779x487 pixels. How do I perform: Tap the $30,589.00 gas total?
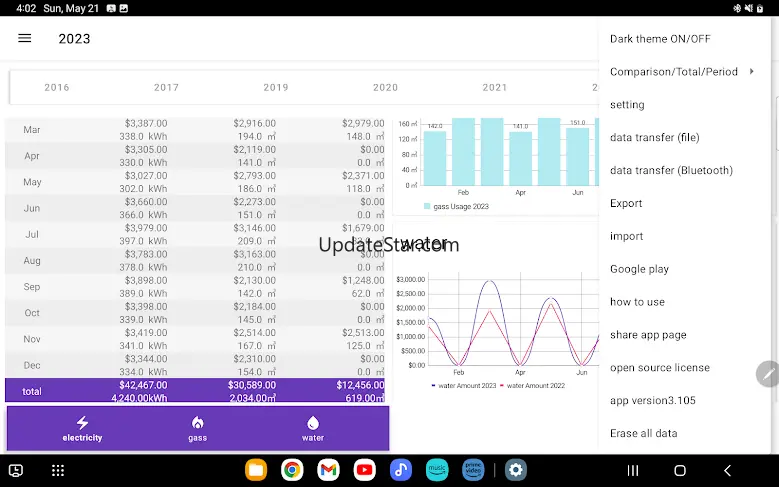252,385
